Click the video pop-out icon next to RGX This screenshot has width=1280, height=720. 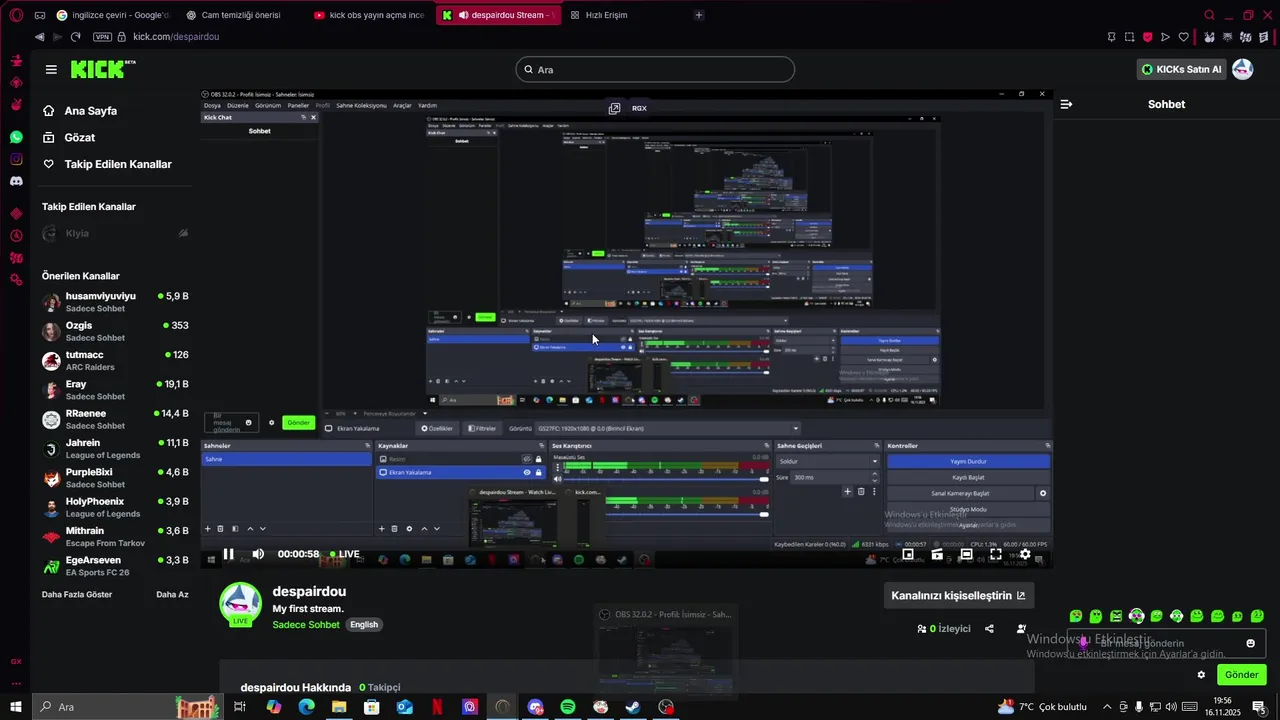tap(614, 108)
